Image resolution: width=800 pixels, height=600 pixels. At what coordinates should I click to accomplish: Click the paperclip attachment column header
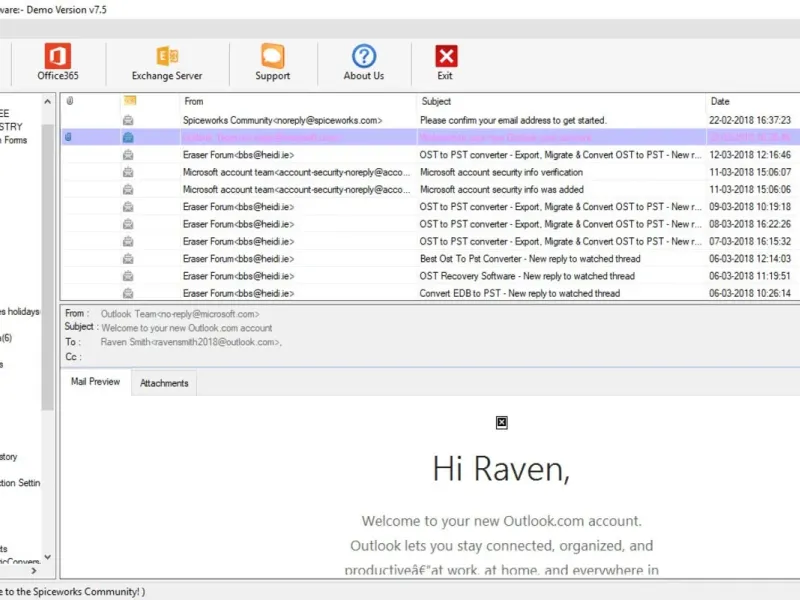(70, 101)
